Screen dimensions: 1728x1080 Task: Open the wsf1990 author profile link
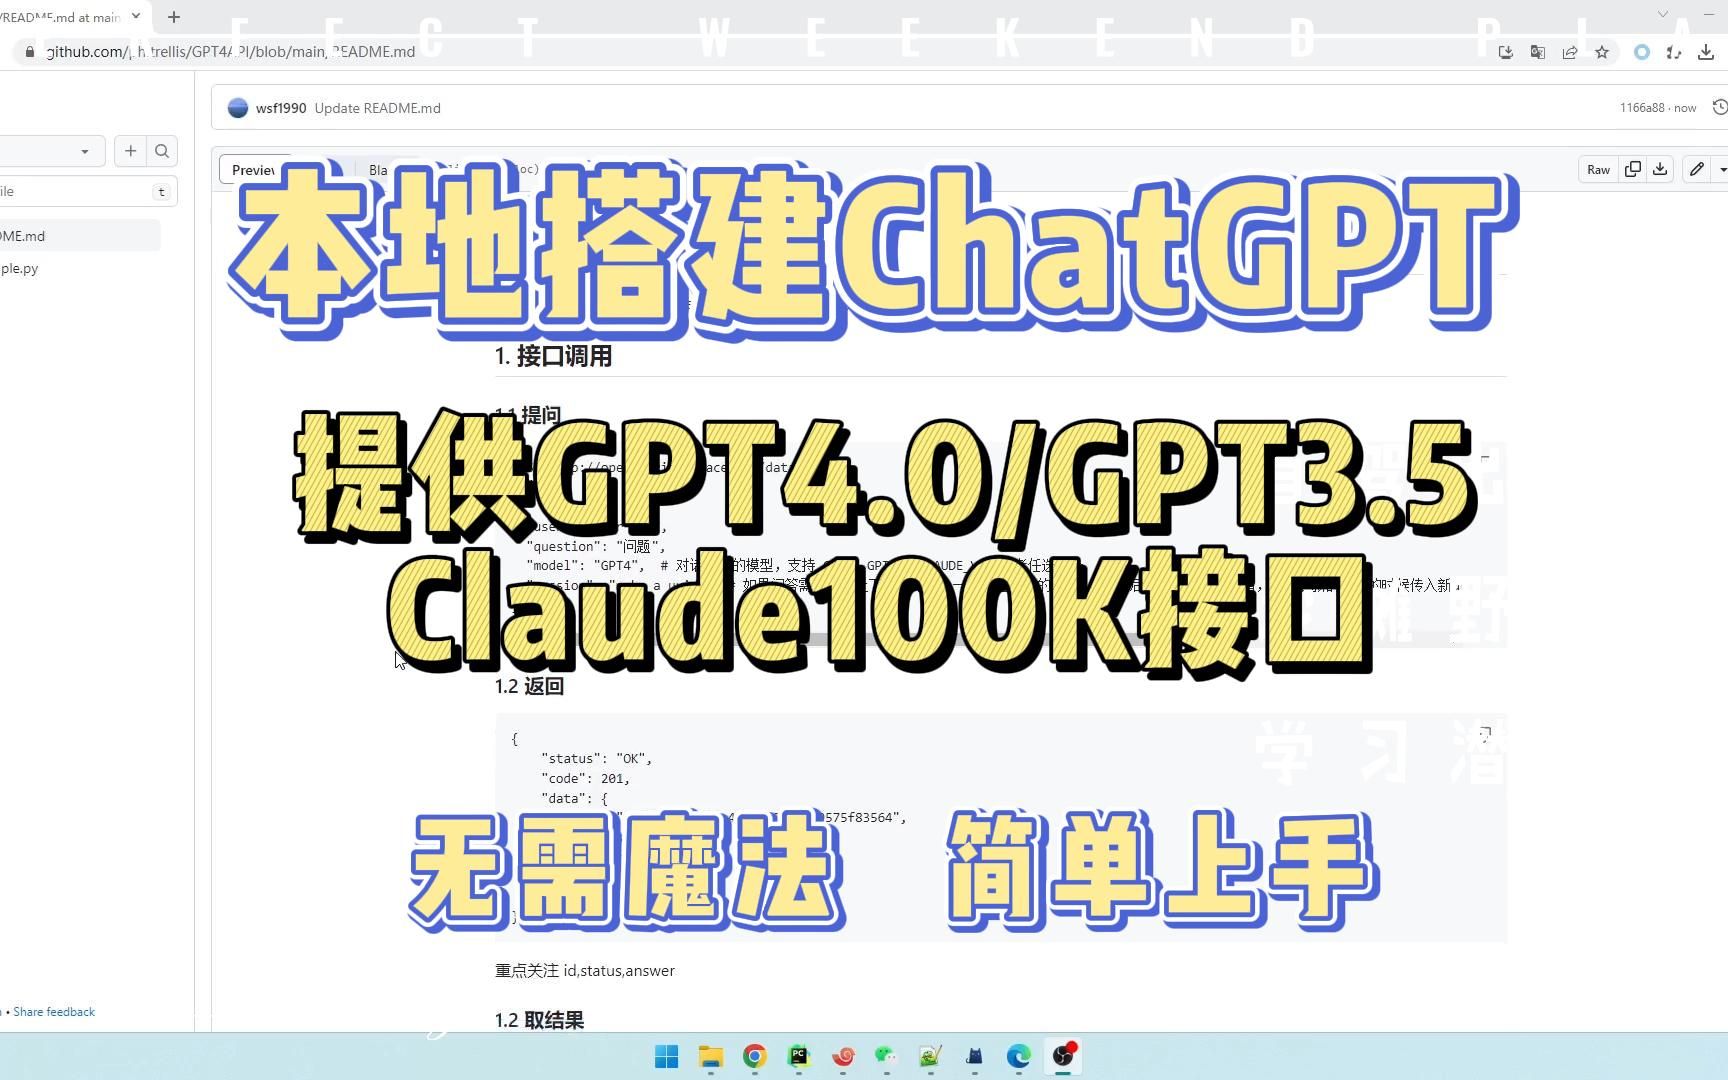(x=281, y=108)
